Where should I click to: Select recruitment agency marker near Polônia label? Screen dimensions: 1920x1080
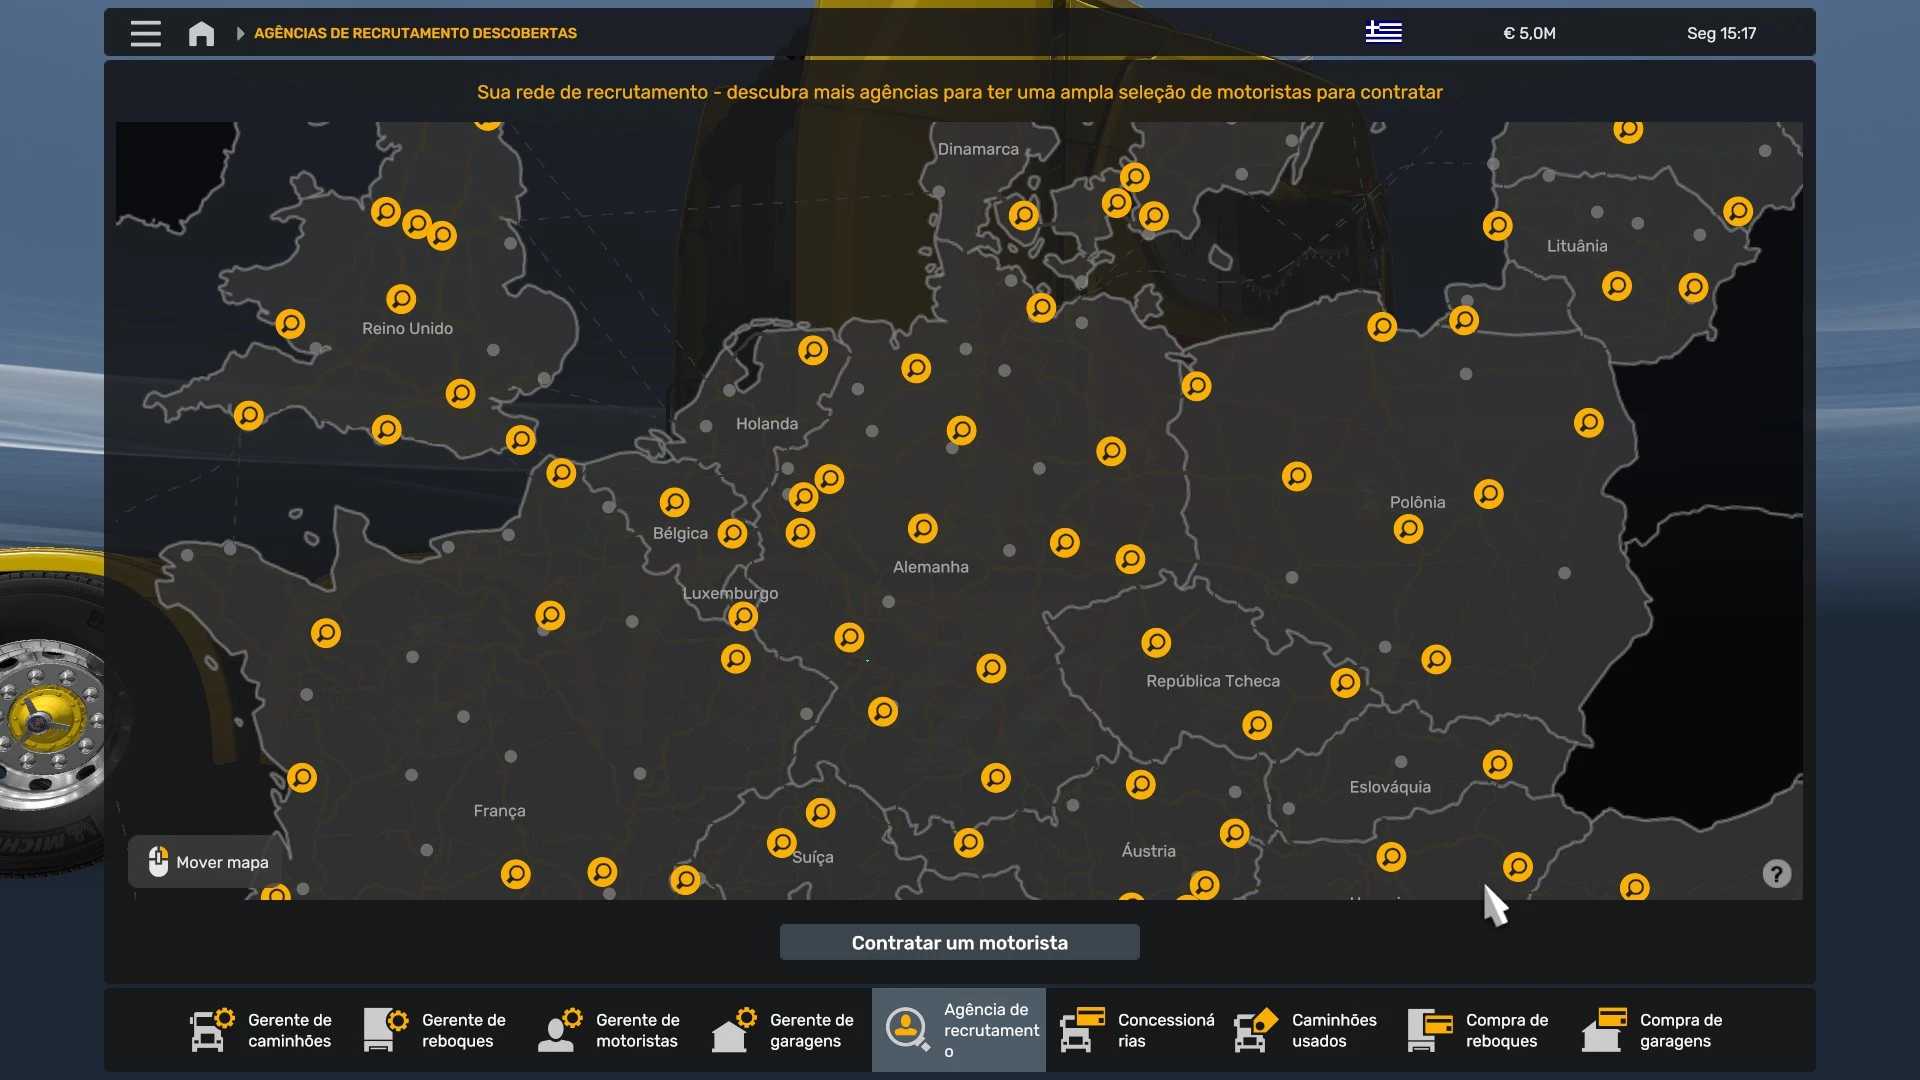click(x=1408, y=528)
